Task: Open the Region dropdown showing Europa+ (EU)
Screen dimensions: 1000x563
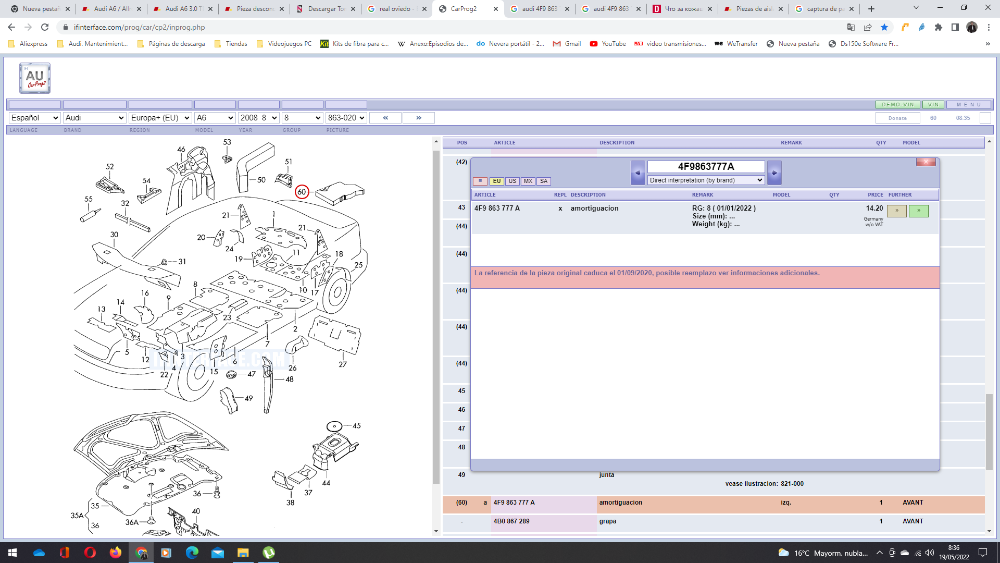Action: click(160, 118)
